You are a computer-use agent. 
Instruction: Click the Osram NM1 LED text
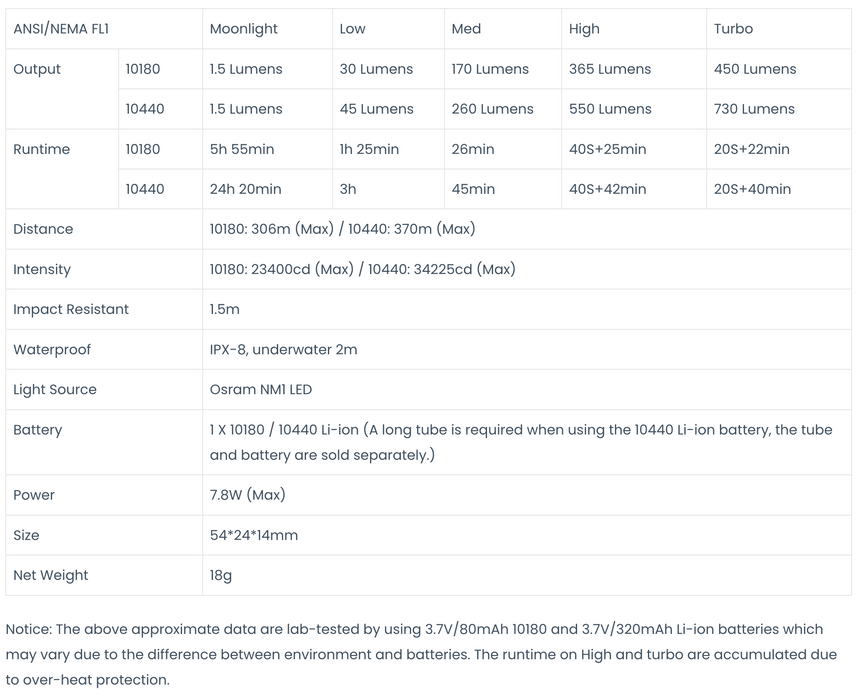click(x=260, y=389)
